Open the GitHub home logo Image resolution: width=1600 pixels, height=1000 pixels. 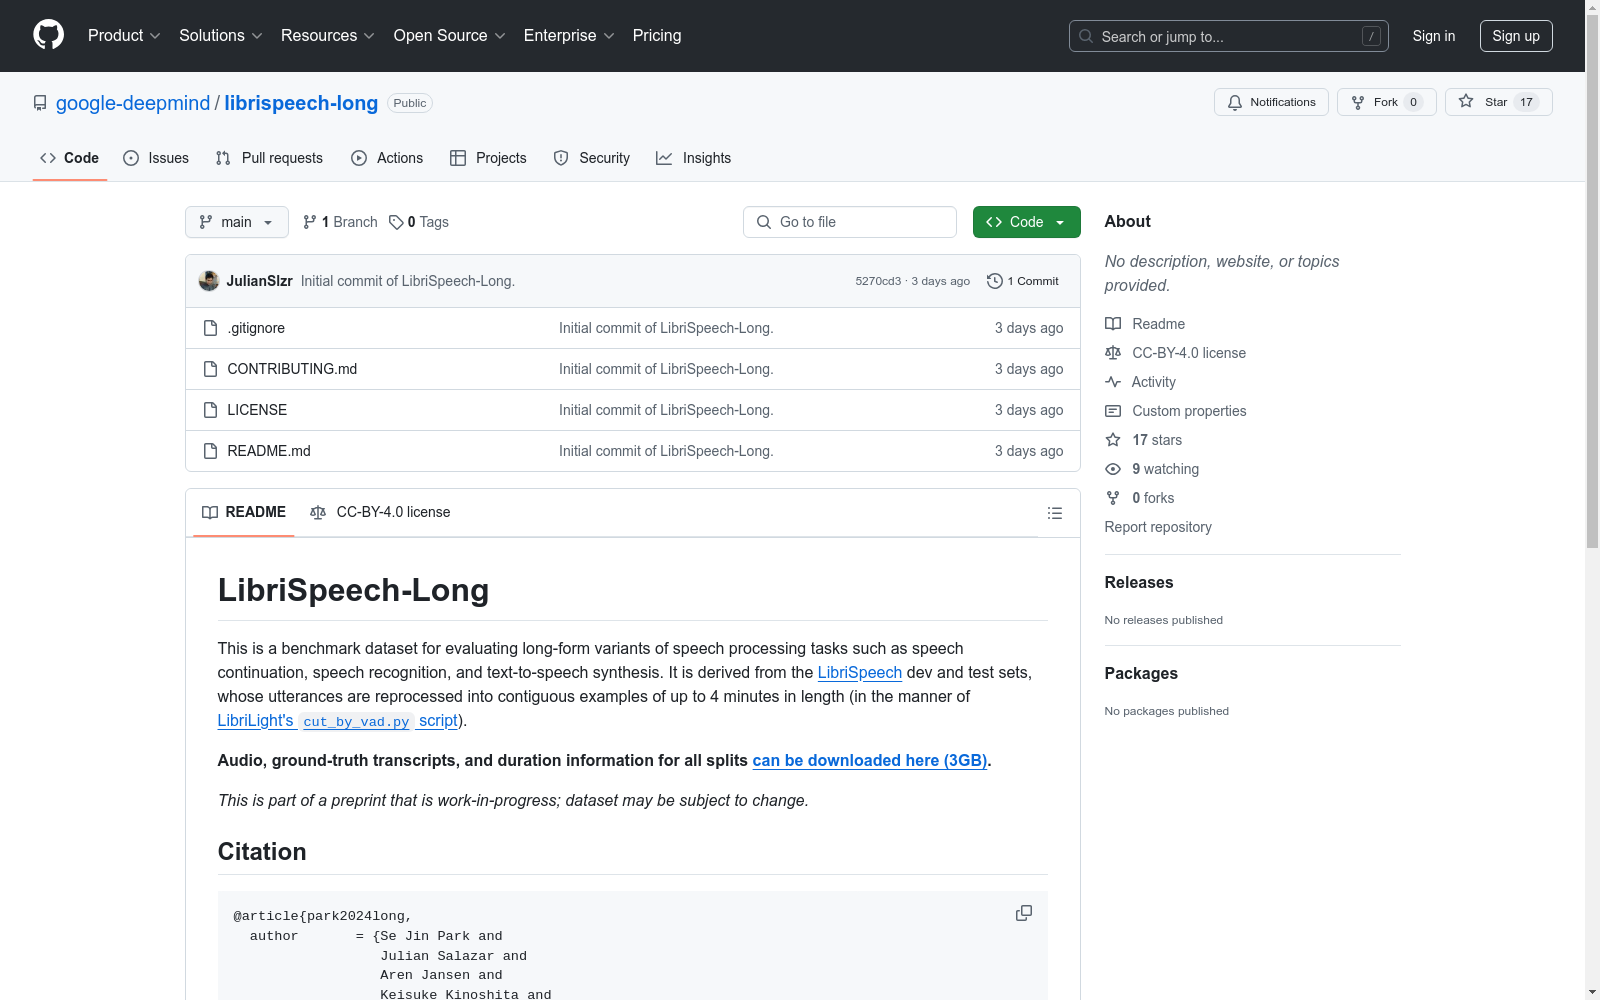click(48, 35)
